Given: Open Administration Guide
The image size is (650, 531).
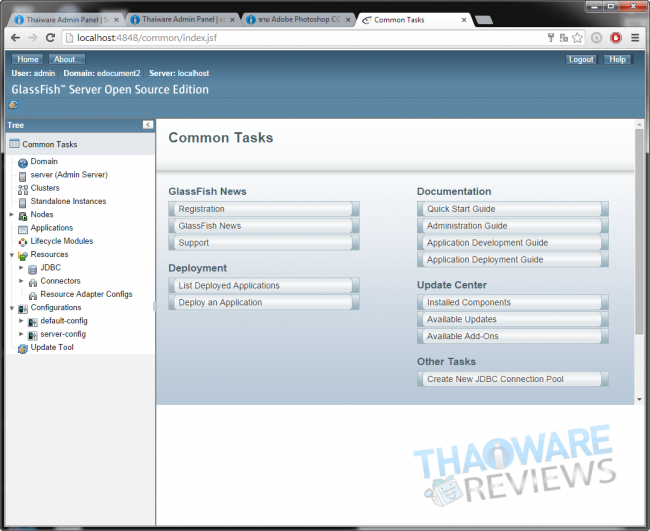Looking at the screenshot, I should point(513,226).
